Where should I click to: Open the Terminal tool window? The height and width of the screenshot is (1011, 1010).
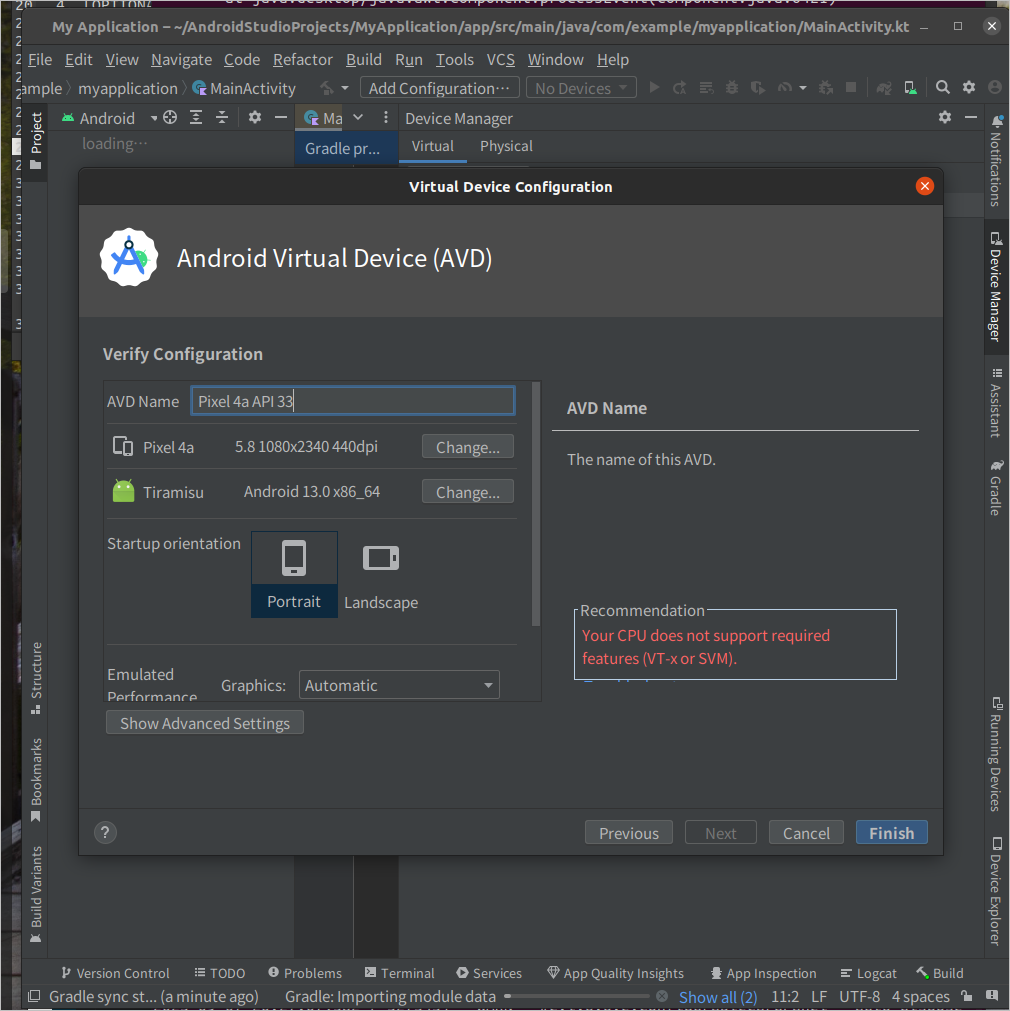(x=399, y=973)
